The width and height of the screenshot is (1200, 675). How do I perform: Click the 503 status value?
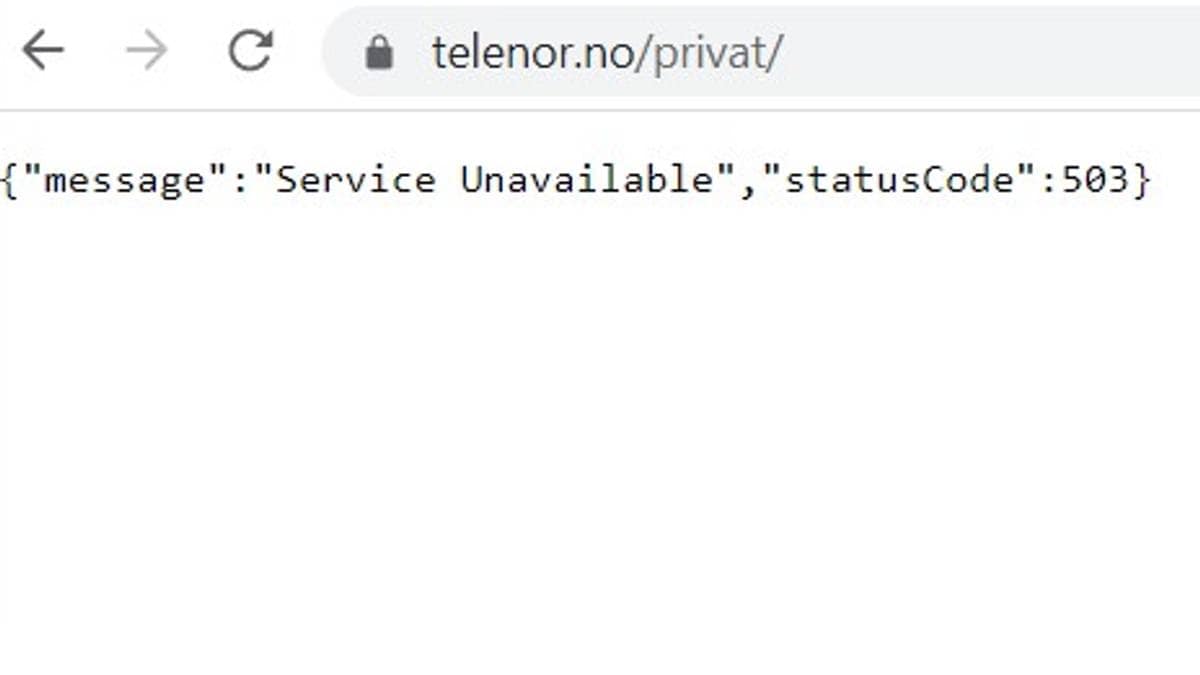[1094, 180]
